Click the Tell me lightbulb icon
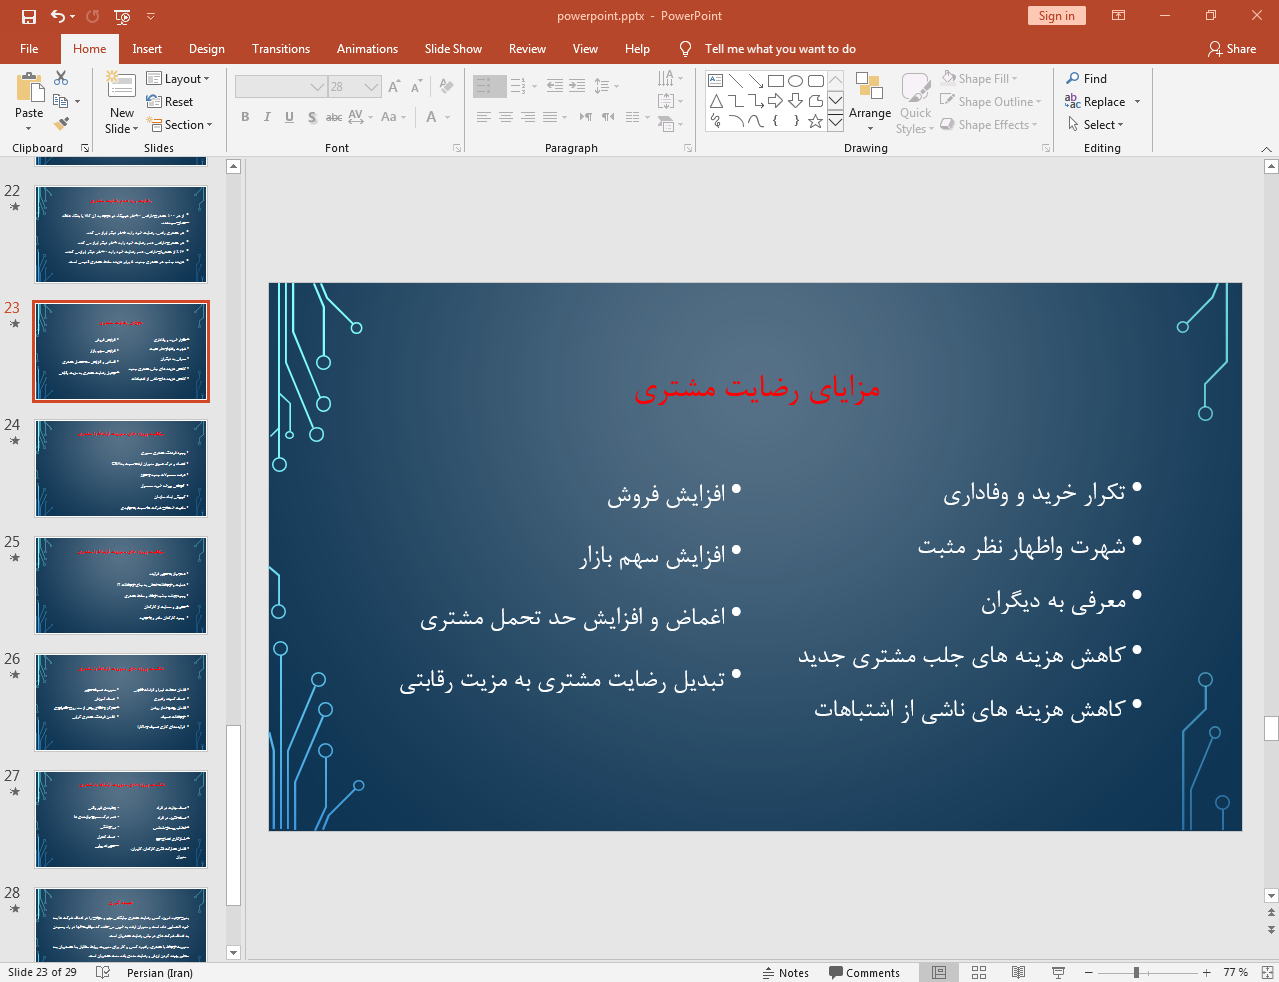Screen dimensions: 1279x982 point(685,49)
